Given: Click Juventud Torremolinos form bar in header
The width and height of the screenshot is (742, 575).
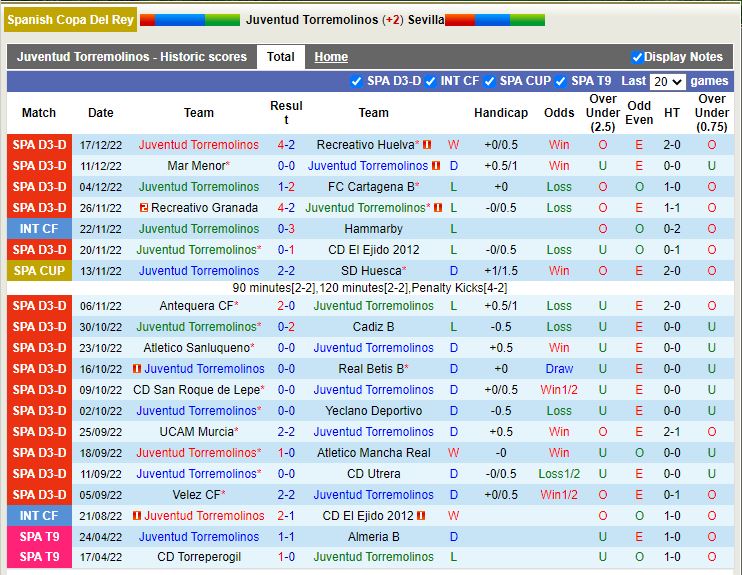Looking at the screenshot, I should [190, 20].
